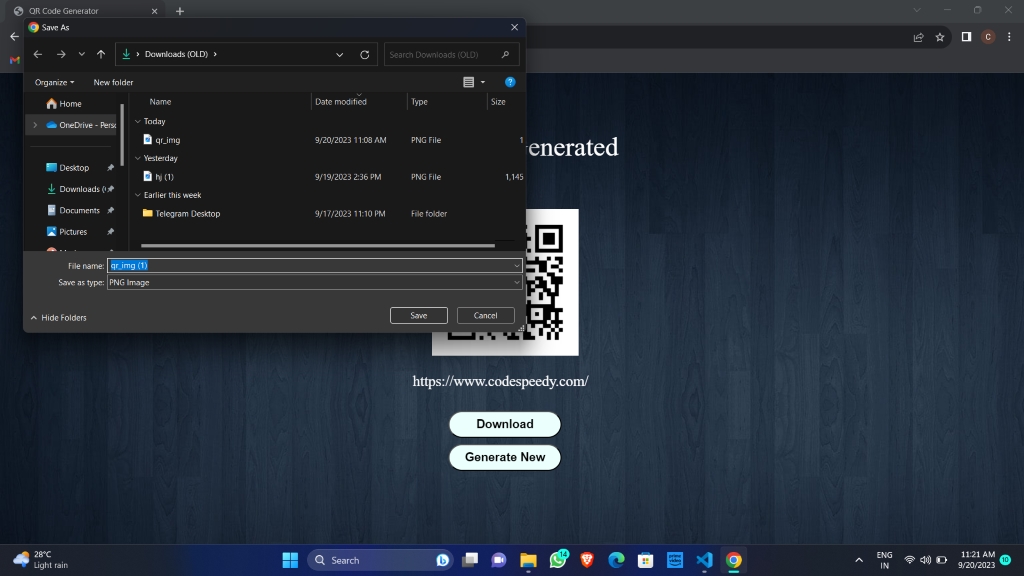Click the File name text field

(310, 266)
